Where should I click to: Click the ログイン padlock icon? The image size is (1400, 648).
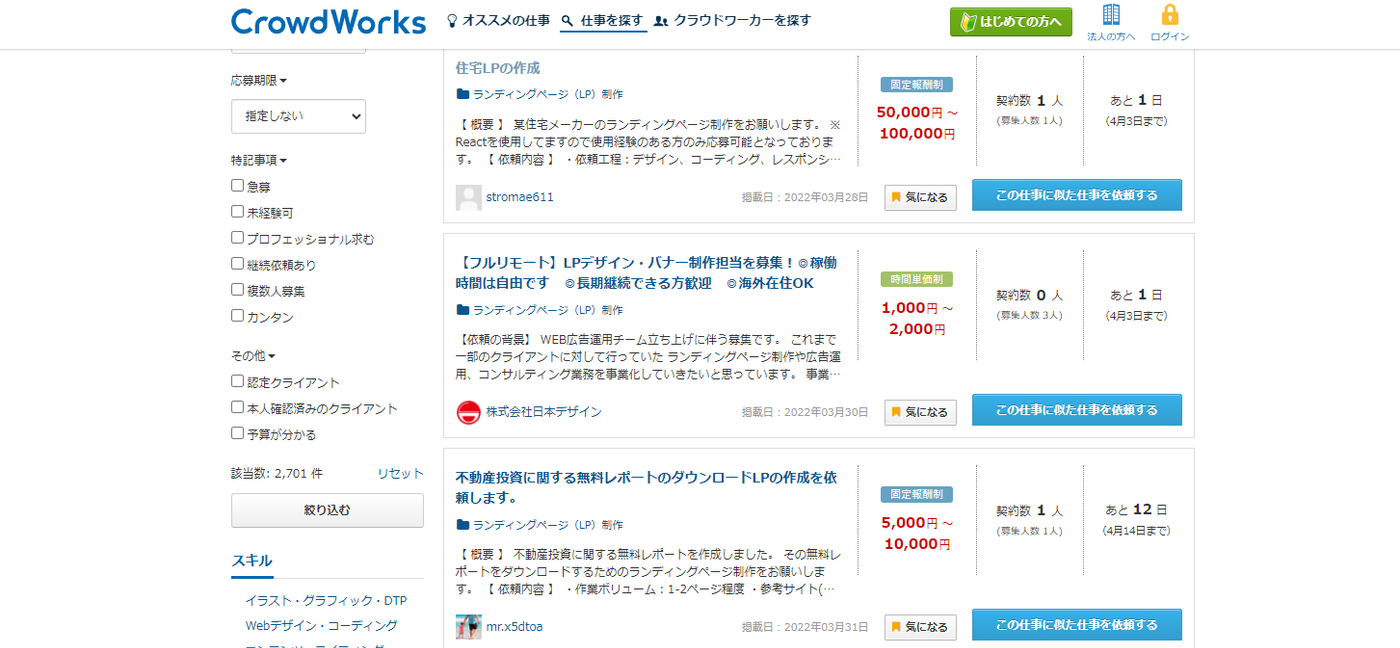point(1169,15)
